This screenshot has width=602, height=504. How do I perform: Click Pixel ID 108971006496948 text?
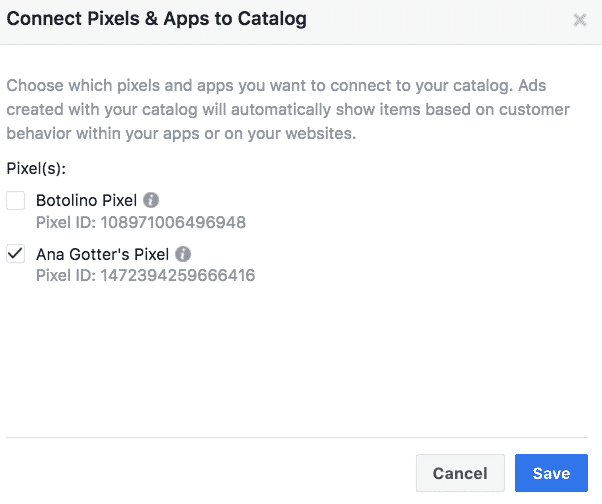[x=141, y=222]
